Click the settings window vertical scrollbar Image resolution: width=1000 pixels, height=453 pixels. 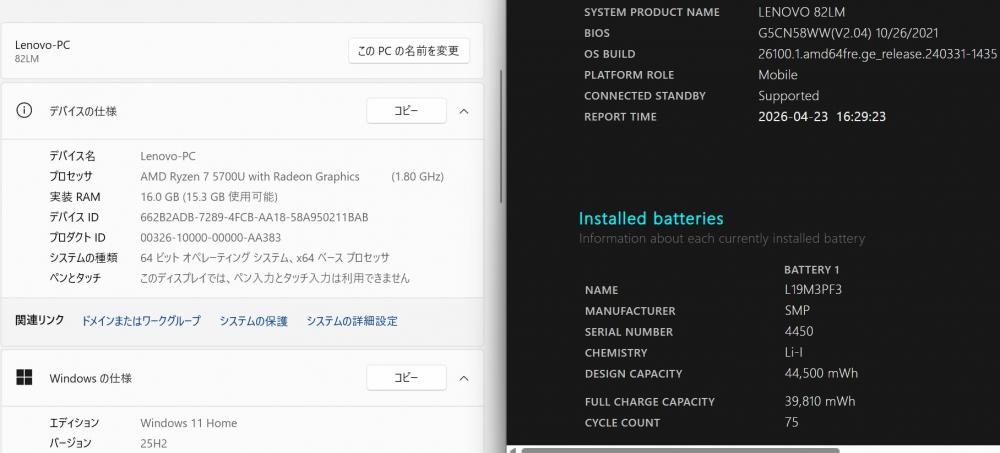point(501,137)
